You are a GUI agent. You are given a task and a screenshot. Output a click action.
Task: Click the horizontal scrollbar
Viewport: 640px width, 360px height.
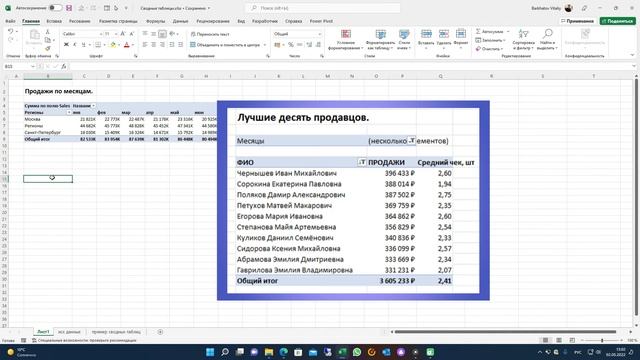(x=505, y=332)
